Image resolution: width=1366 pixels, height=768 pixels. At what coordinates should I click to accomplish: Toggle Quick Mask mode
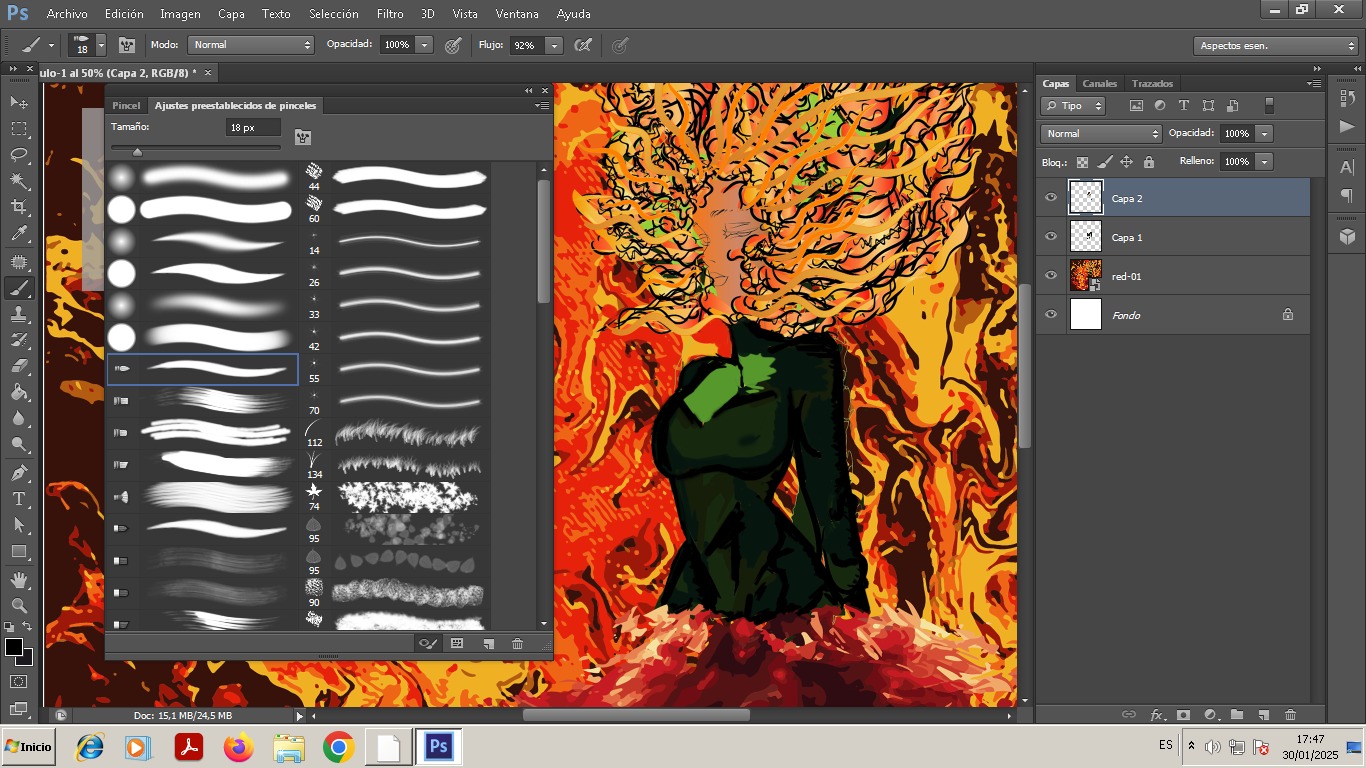point(19,682)
